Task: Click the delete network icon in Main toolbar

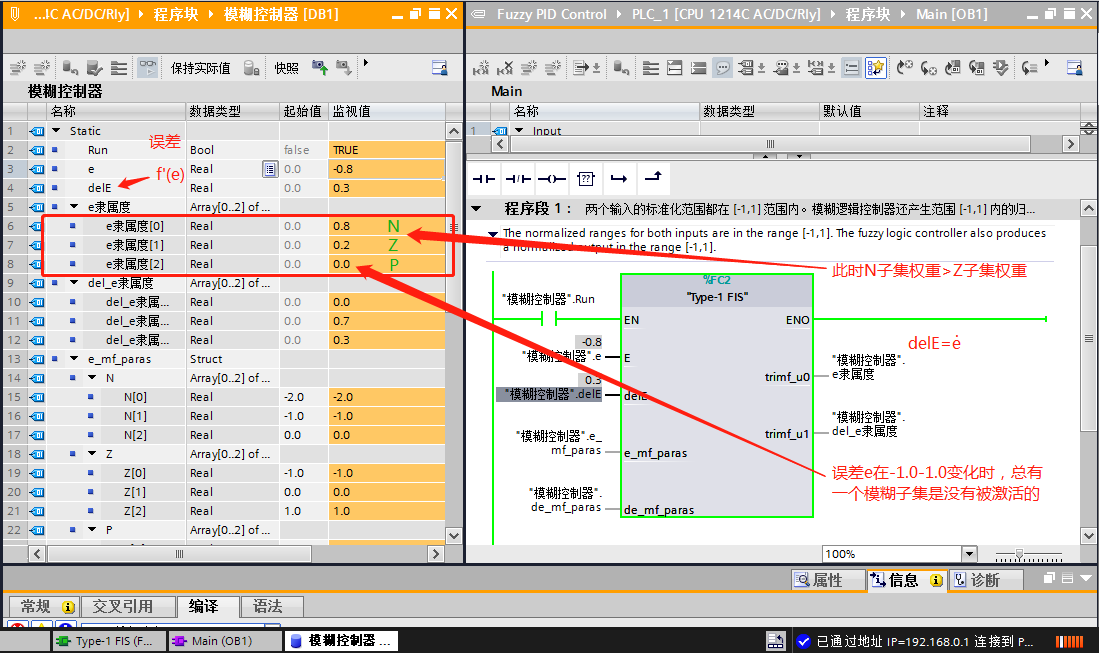Action: 505,68
